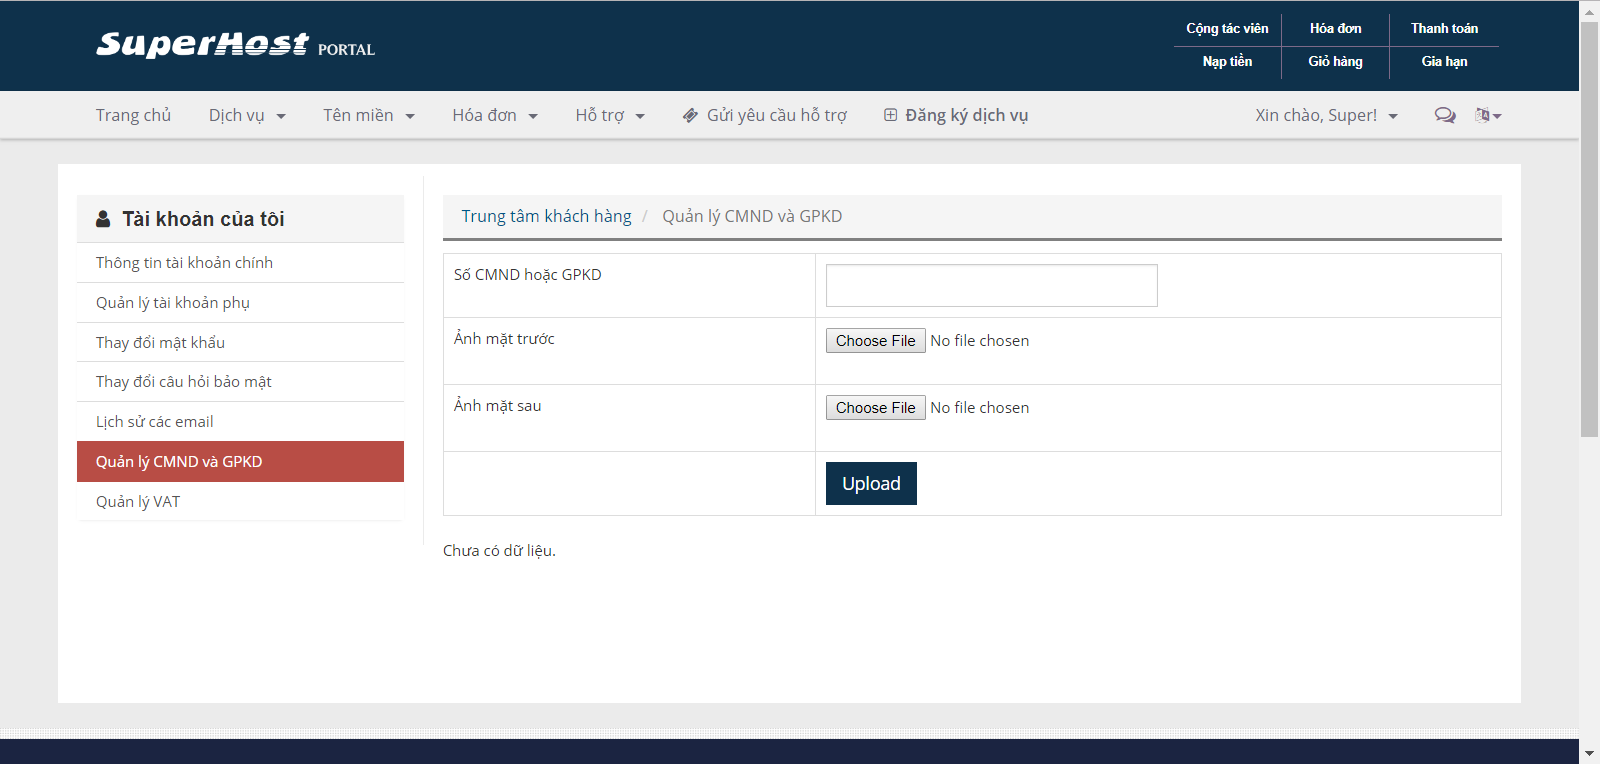This screenshot has width=1600, height=764.
Task: Click the SuperHost Portal logo
Action: pos(235,46)
